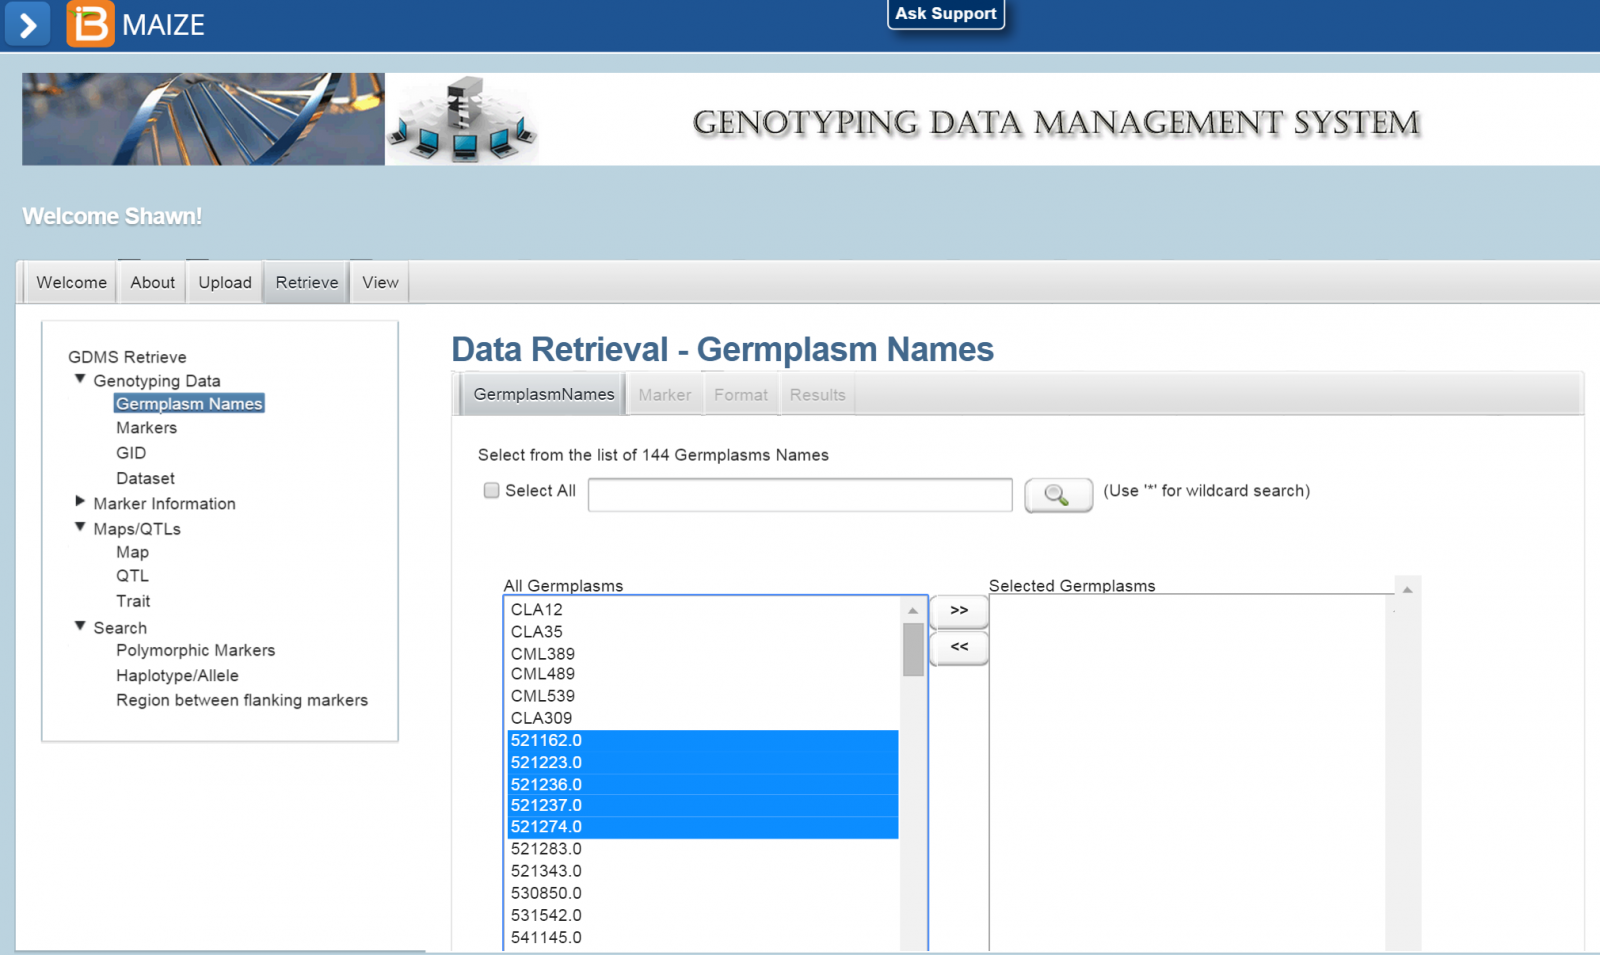Expand the Marker Information tree node

coord(80,502)
